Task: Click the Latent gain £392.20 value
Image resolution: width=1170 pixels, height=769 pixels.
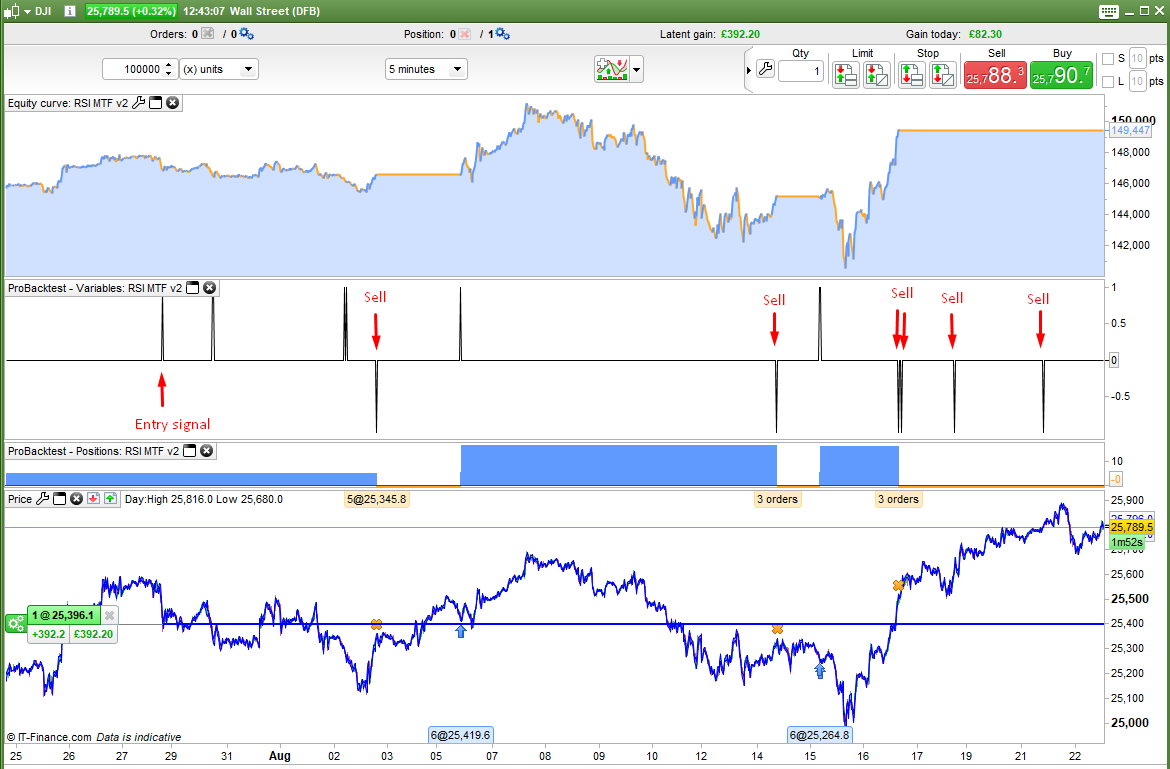Action: click(x=740, y=34)
